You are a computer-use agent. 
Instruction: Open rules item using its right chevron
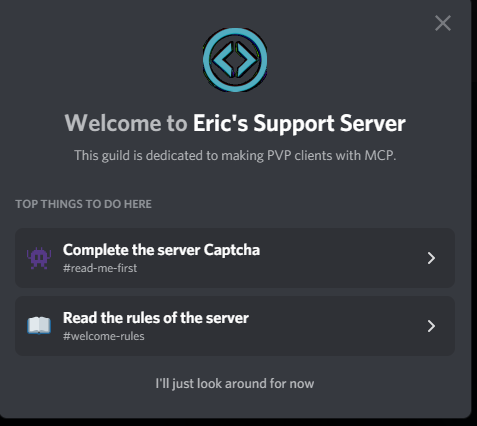(431, 326)
